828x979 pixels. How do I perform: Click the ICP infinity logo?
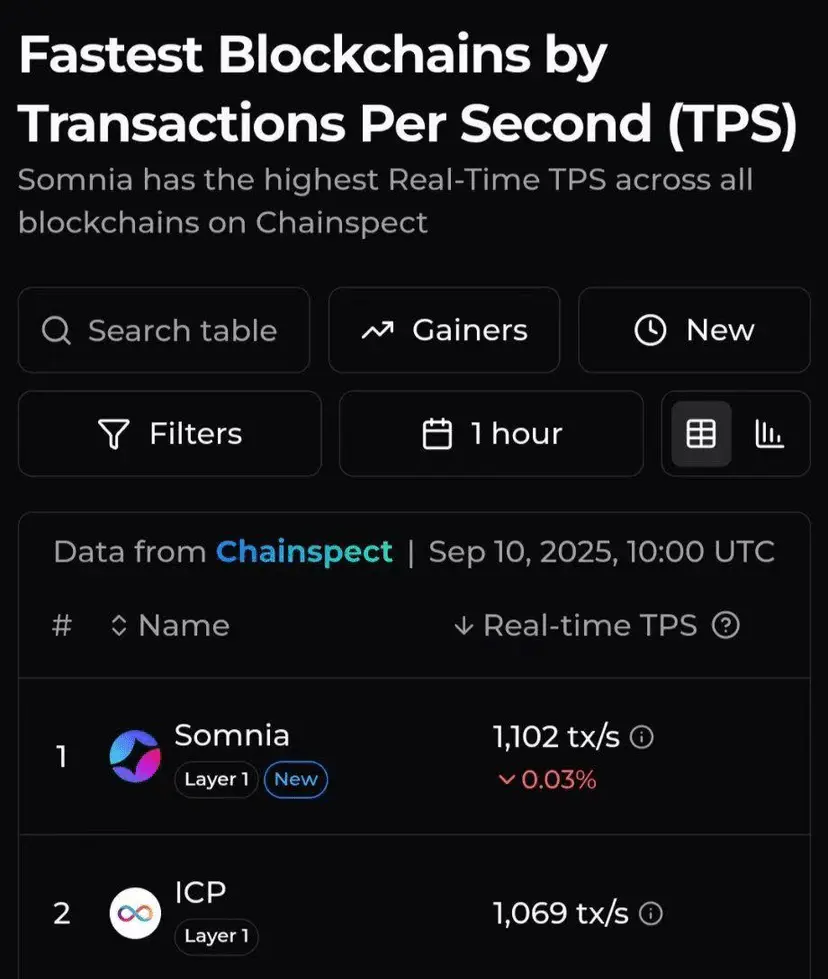point(135,913)
